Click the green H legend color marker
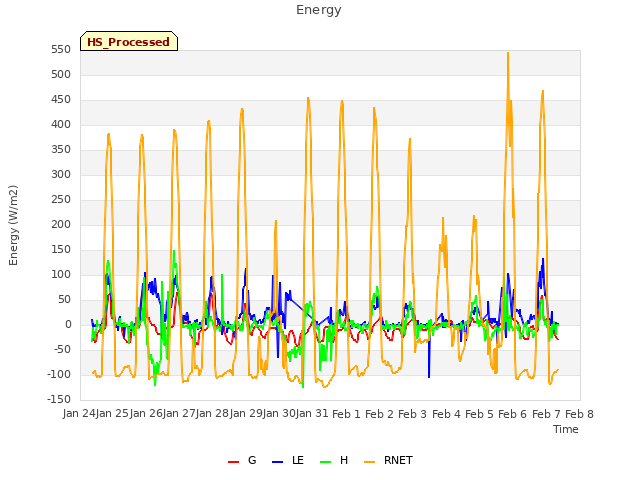 326,462
